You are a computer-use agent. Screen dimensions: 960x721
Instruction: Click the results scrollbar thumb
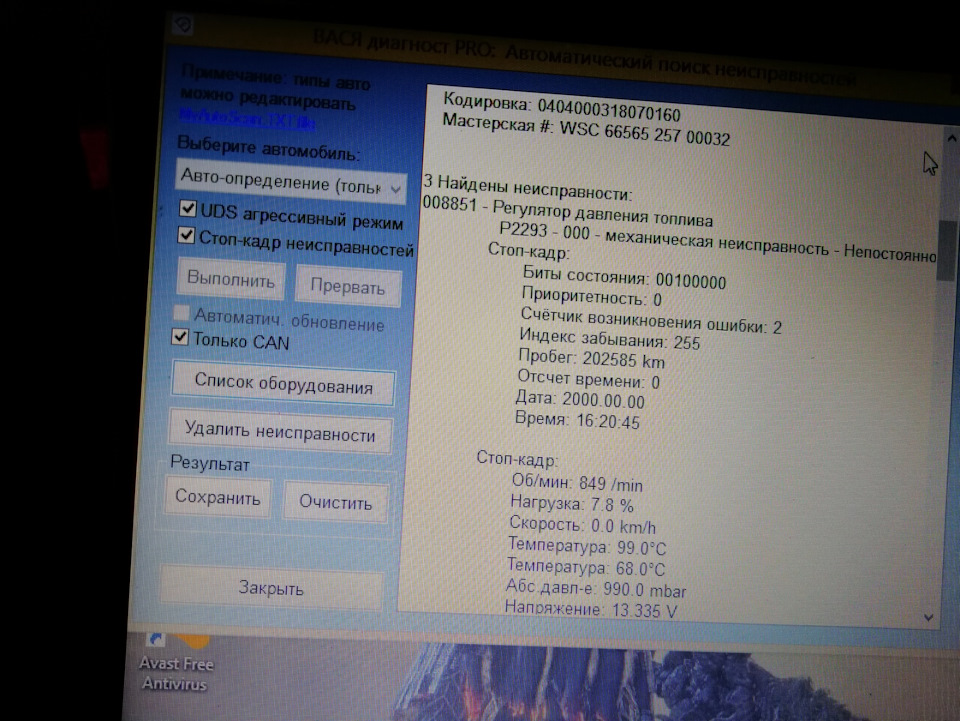(947, 250)
